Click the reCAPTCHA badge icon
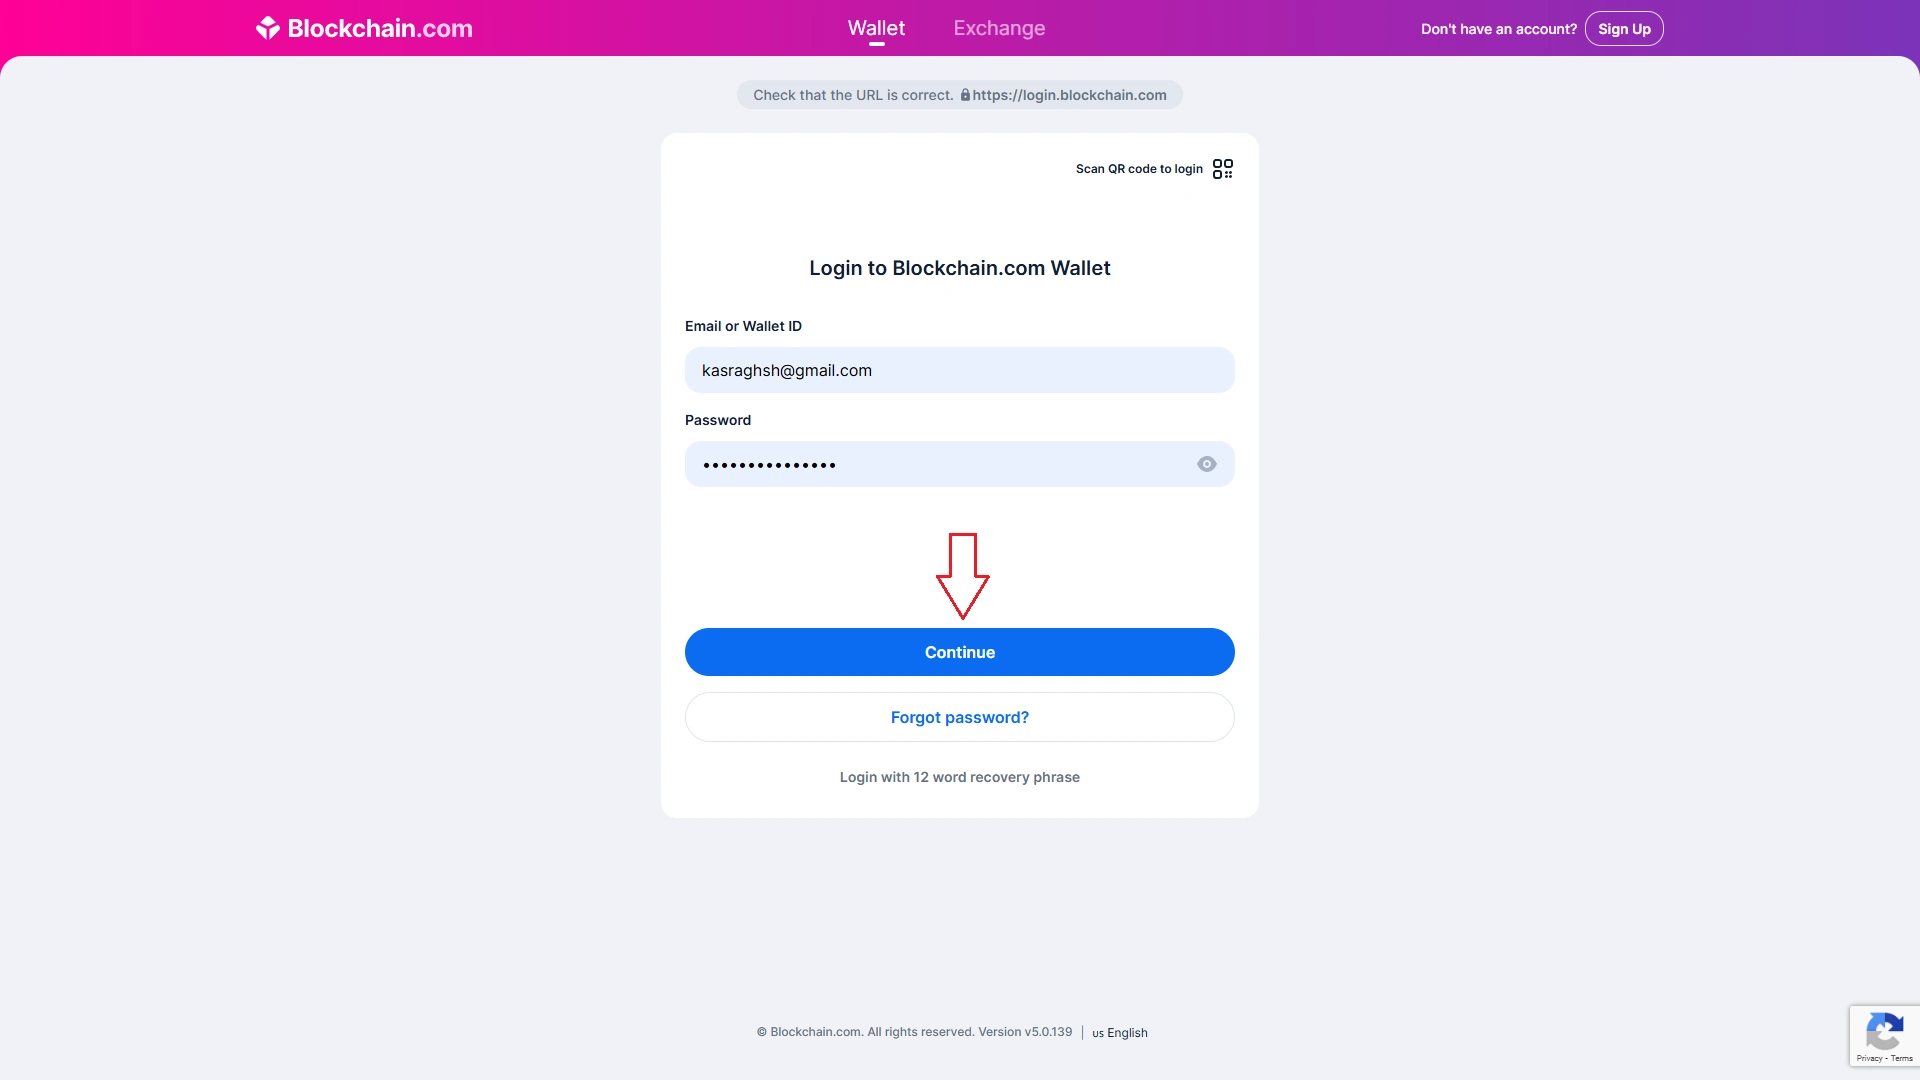 click(x=1884, y=1031)
